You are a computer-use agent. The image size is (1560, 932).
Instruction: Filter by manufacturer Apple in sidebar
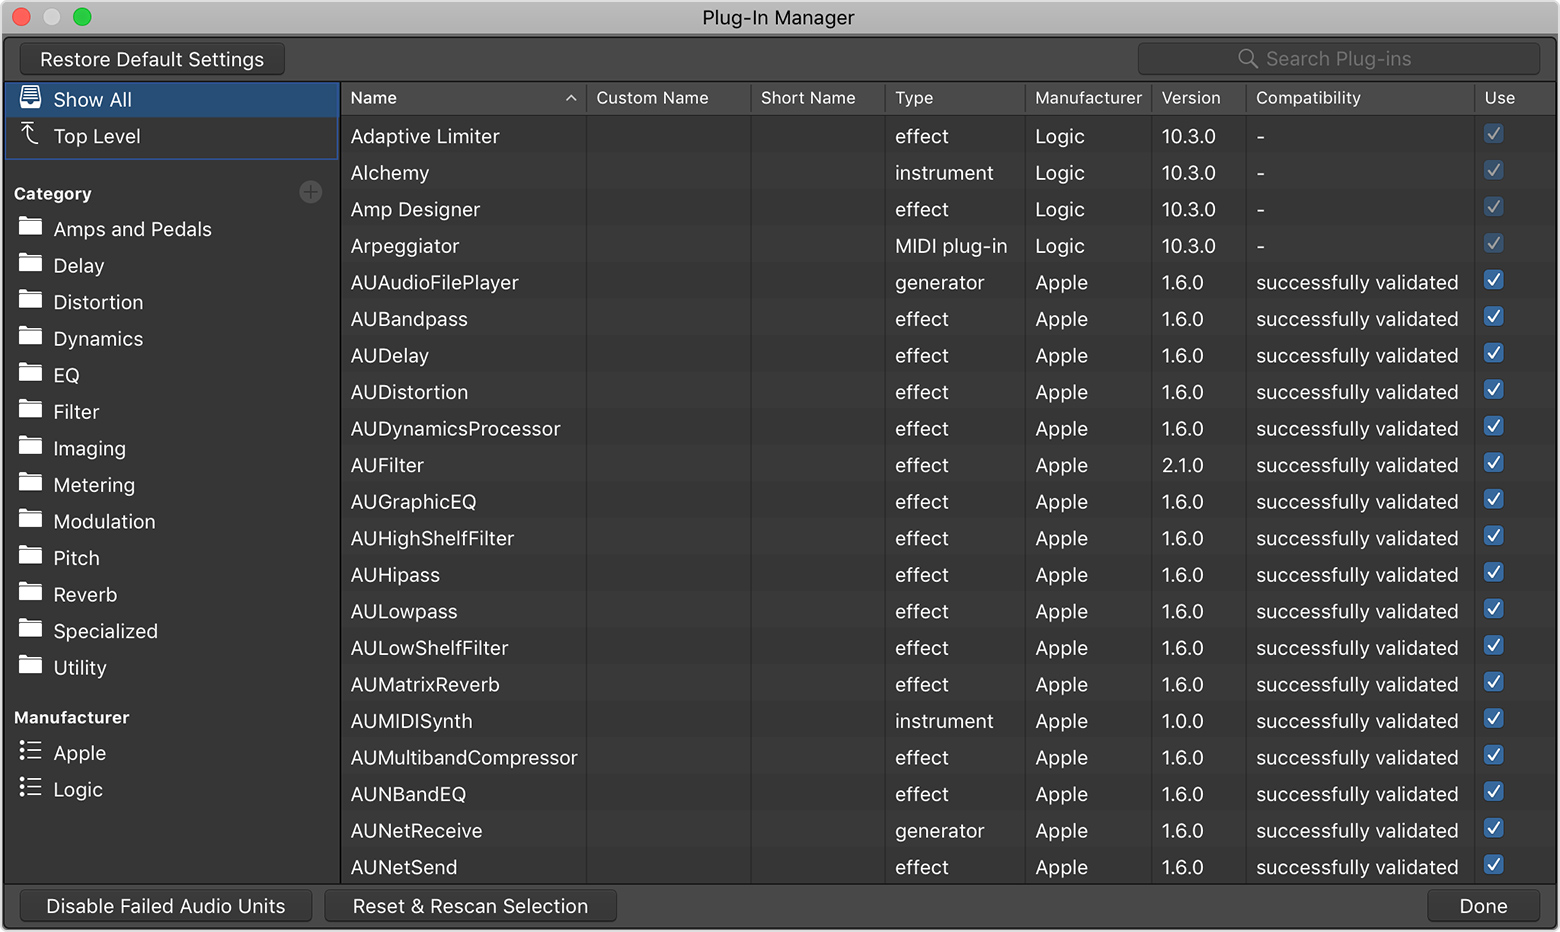pos(80,753)
